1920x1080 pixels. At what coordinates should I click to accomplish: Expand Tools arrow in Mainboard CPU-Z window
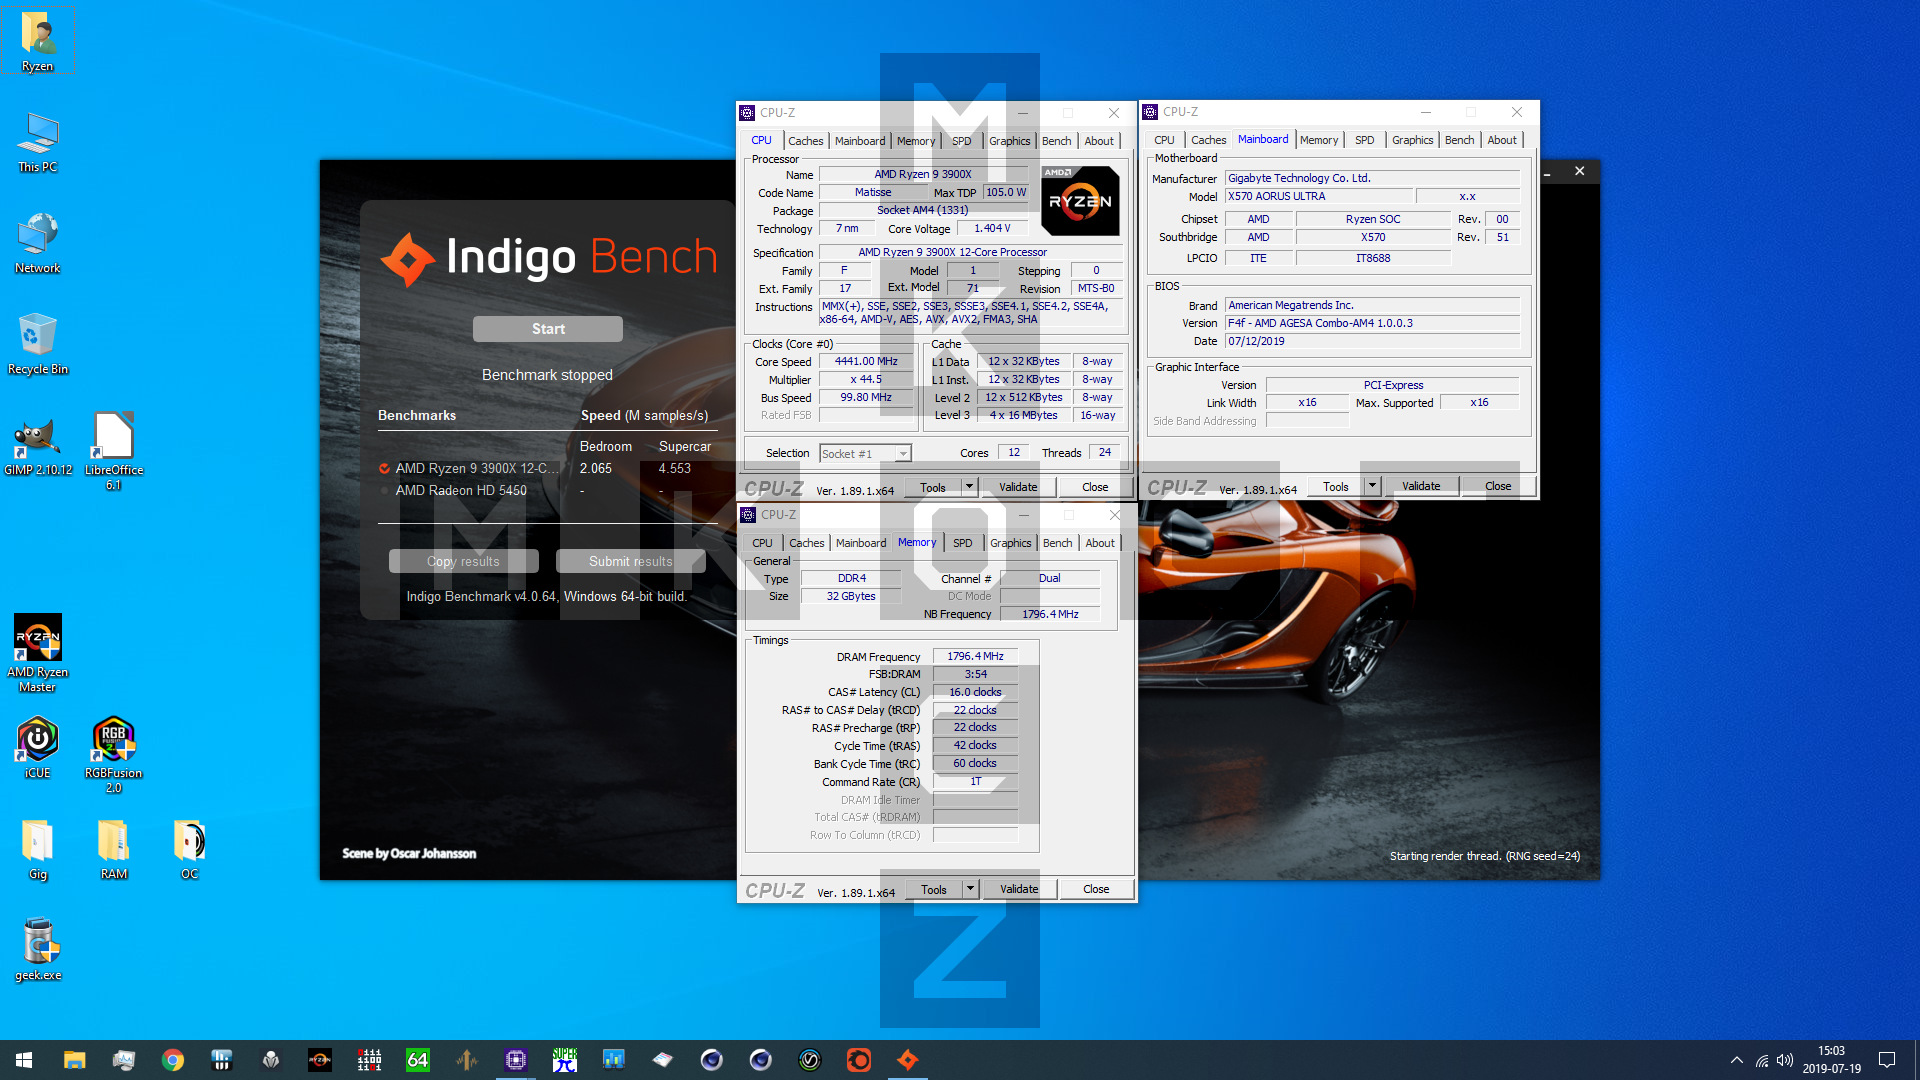[1372, 486]
